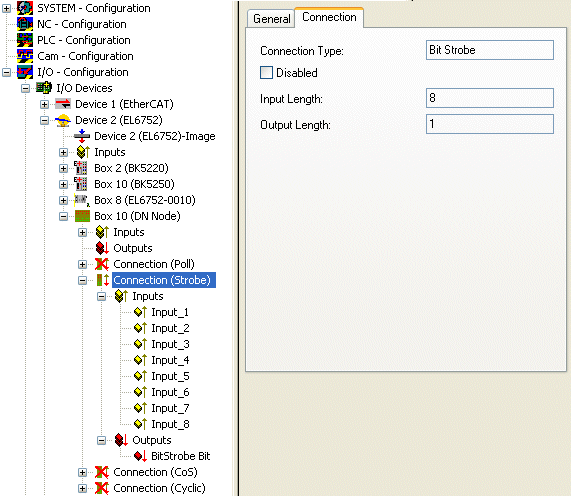This screenshot has height=496, width=571.
Task: Select the Input_3 tree row
Action: pos(170,344)
